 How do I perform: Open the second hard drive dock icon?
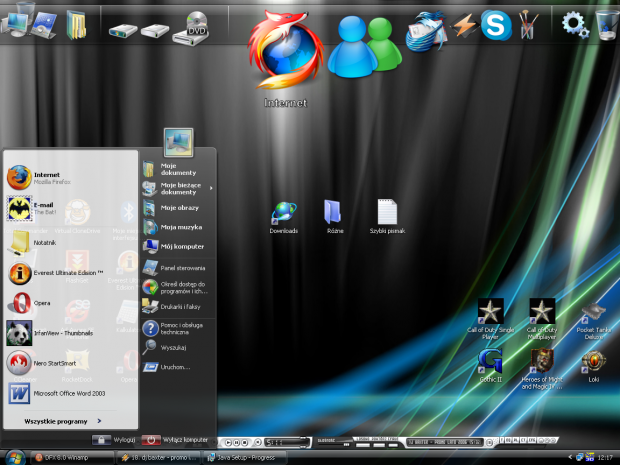pyautogui.click(x=155, y=30)
